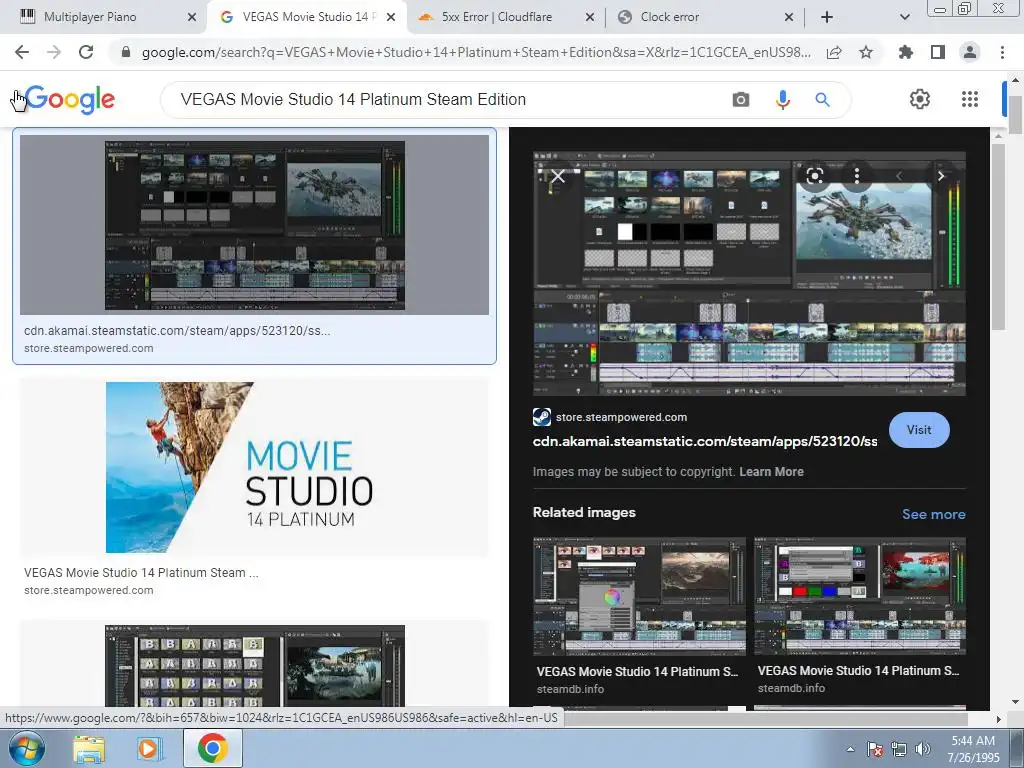The width and height of the screenshot is (1024, 768).
Task: Open store.steampowered.com source in preview
Action: coord(621,417)
